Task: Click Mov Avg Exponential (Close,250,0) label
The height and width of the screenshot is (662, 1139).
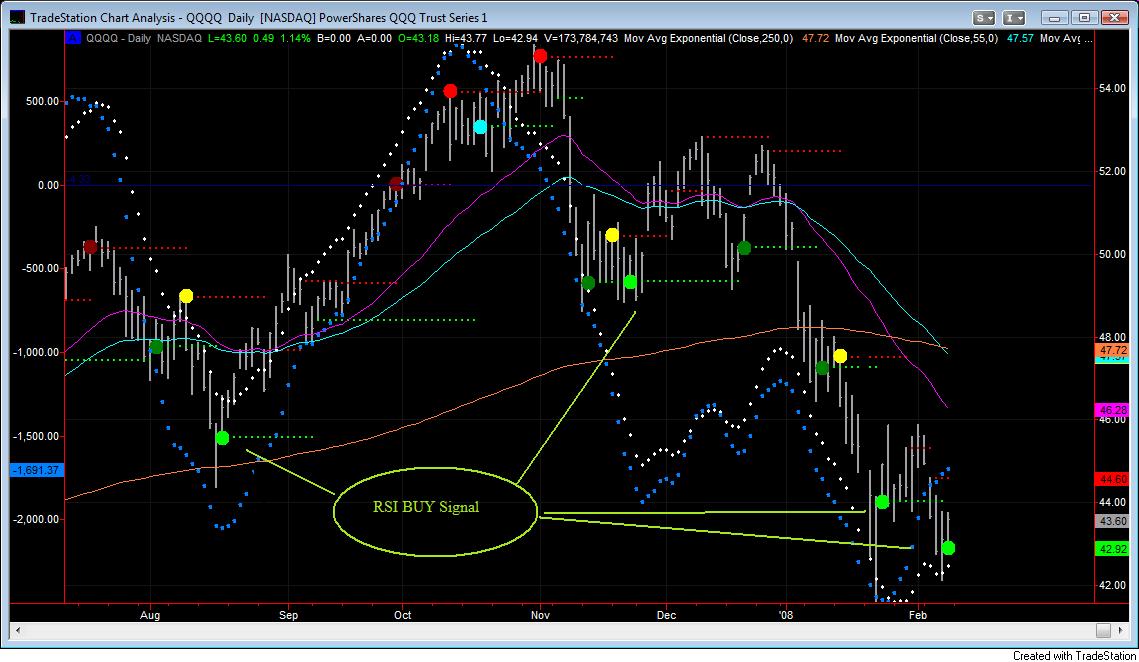Action: 708,38
